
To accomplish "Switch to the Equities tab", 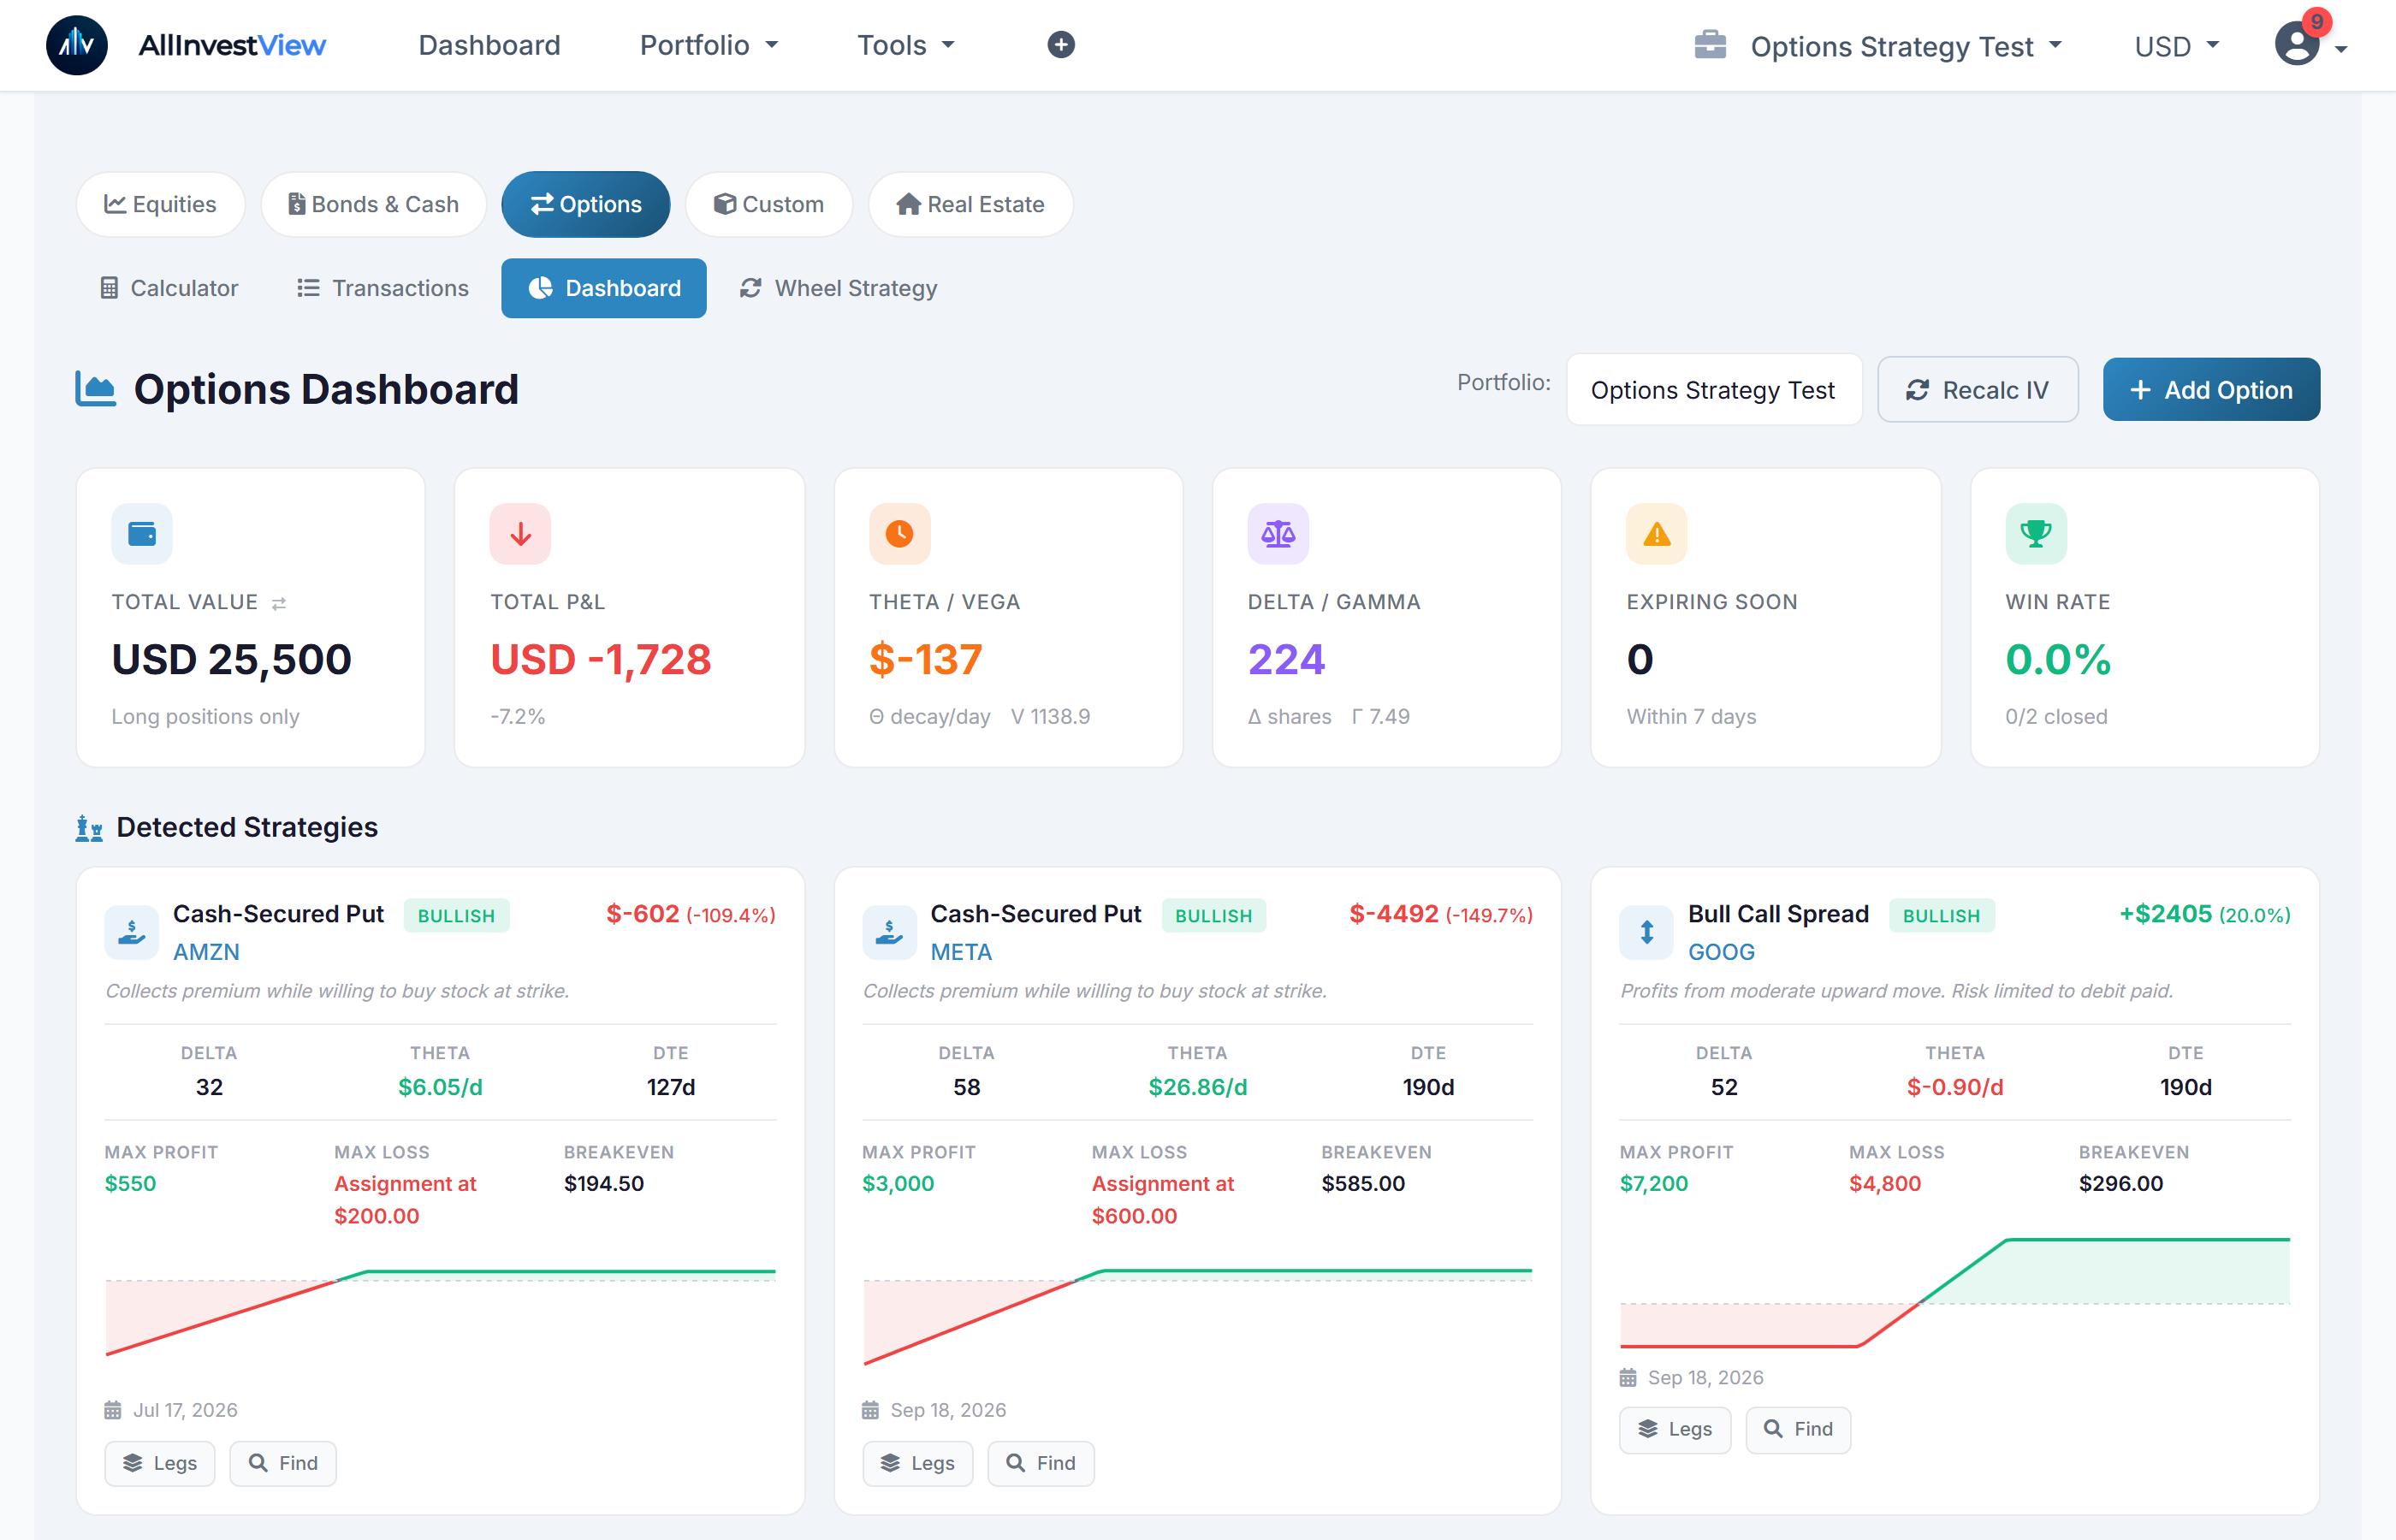I will [x=160, y=204].
